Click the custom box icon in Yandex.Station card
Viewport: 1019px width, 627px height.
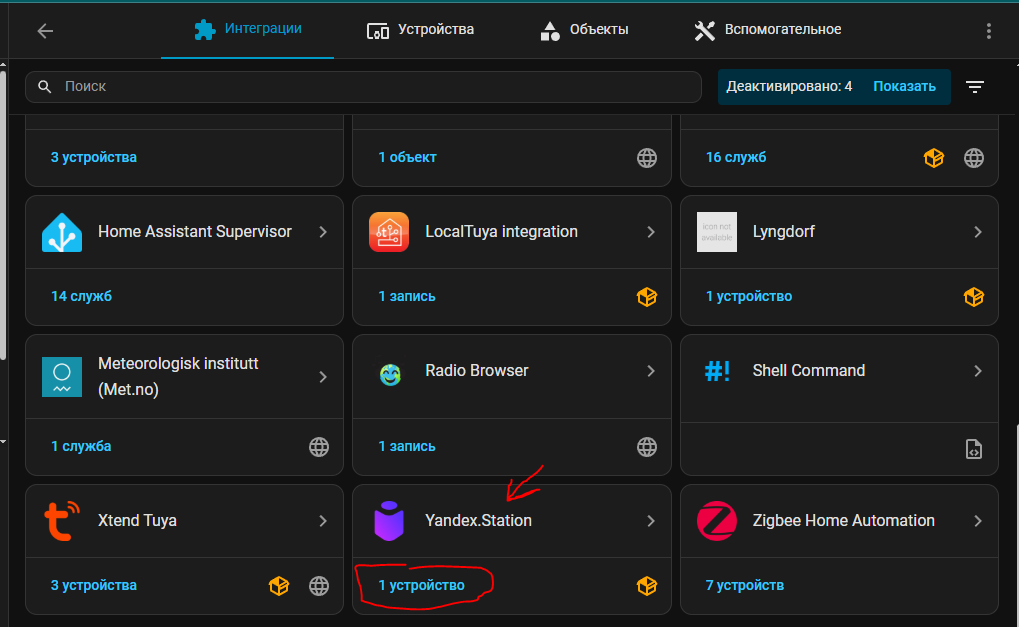647,586
